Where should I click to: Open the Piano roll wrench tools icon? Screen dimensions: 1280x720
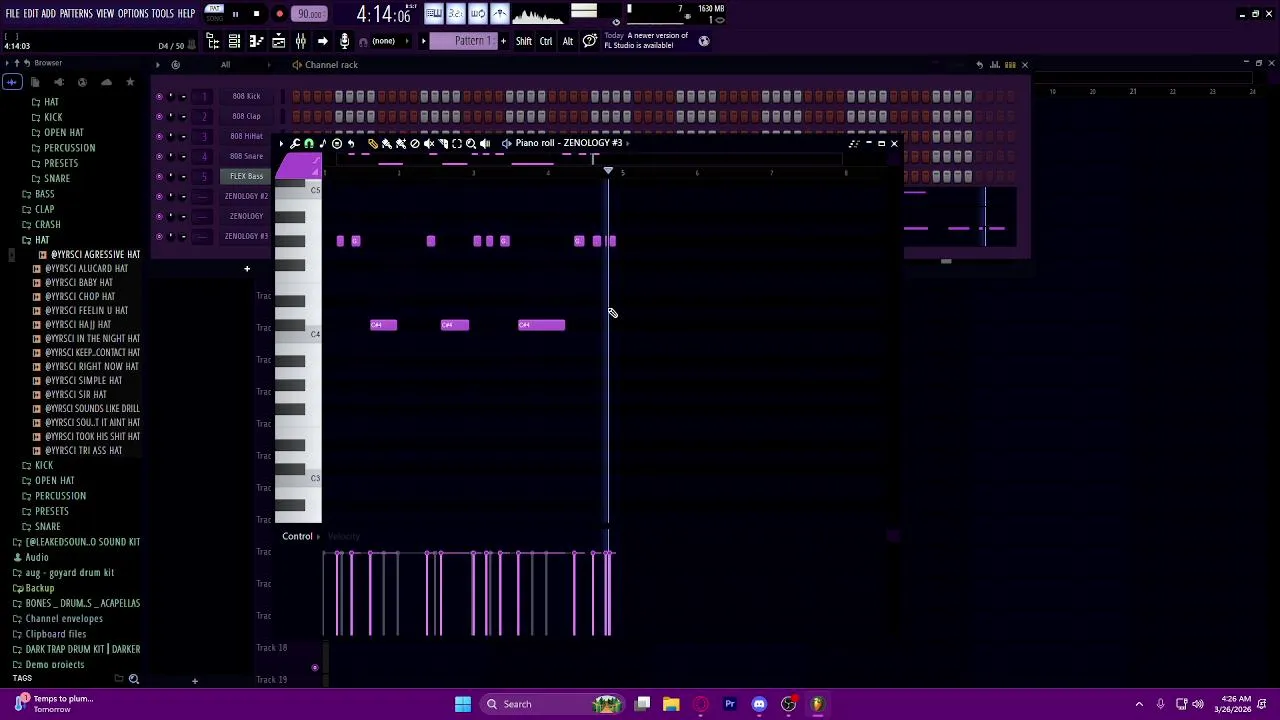295,143
